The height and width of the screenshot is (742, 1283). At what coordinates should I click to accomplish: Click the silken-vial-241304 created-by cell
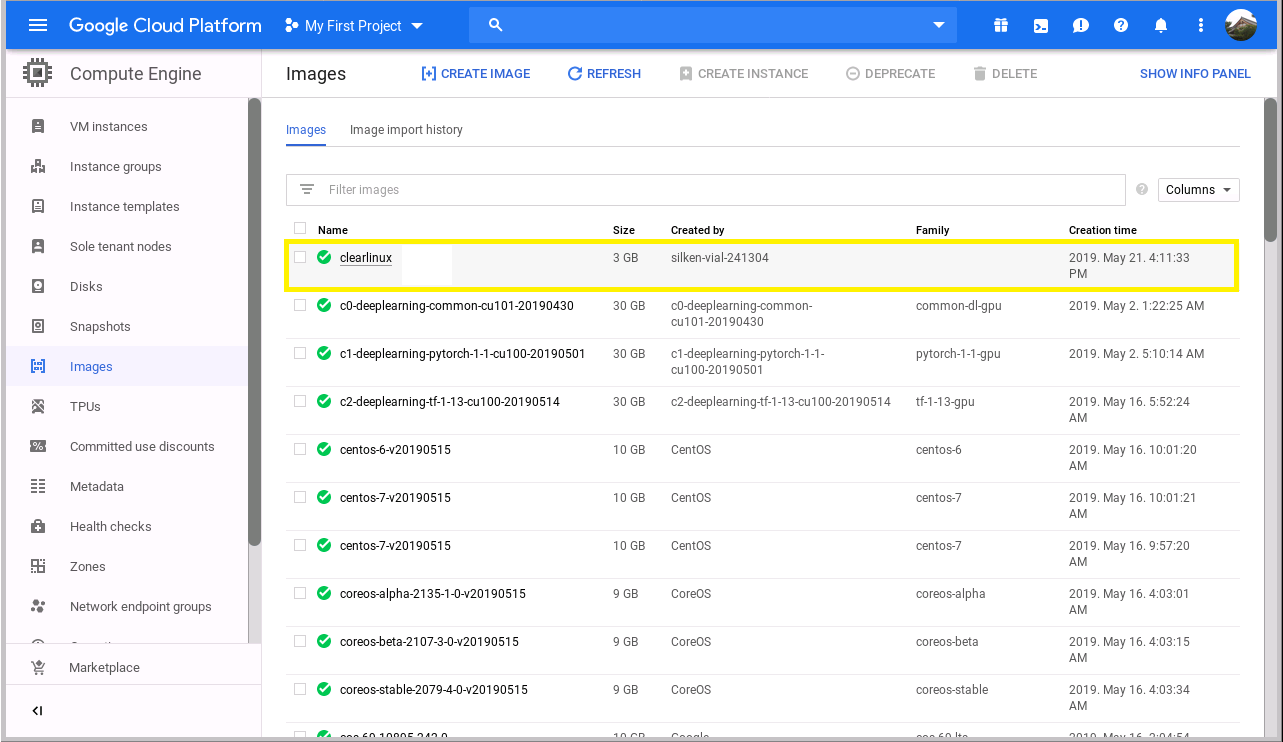click(720, 257)
